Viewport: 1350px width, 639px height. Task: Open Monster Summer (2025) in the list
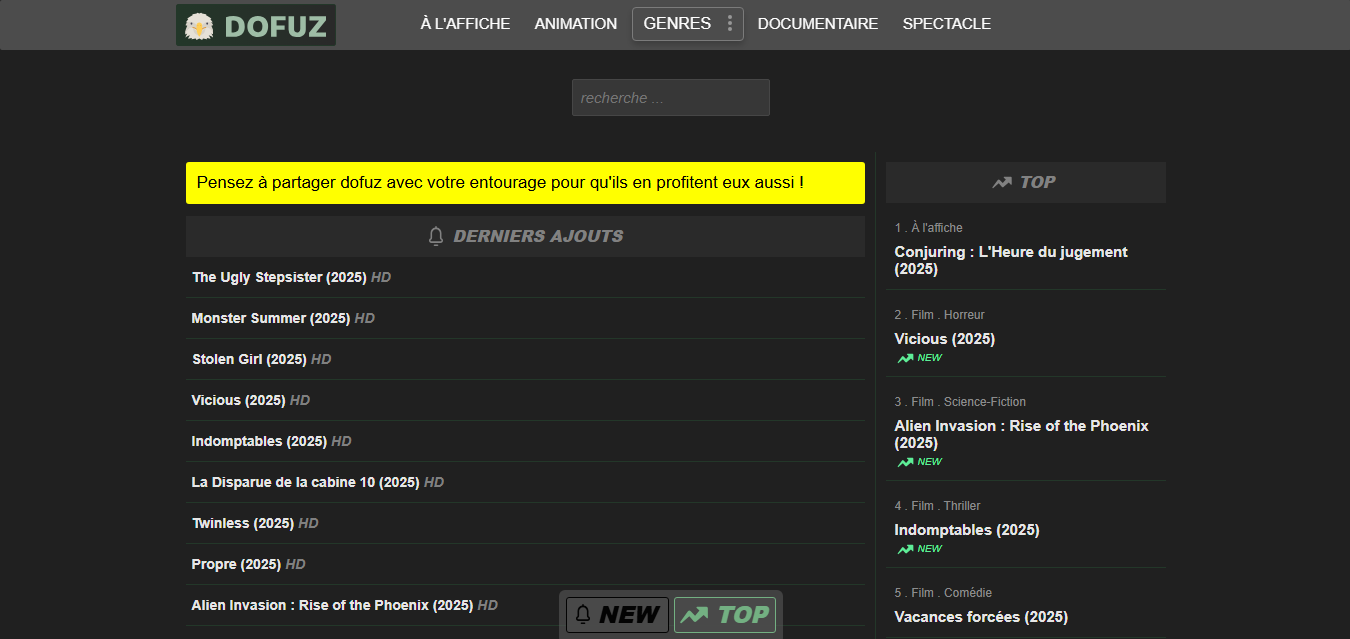point(270,318)
